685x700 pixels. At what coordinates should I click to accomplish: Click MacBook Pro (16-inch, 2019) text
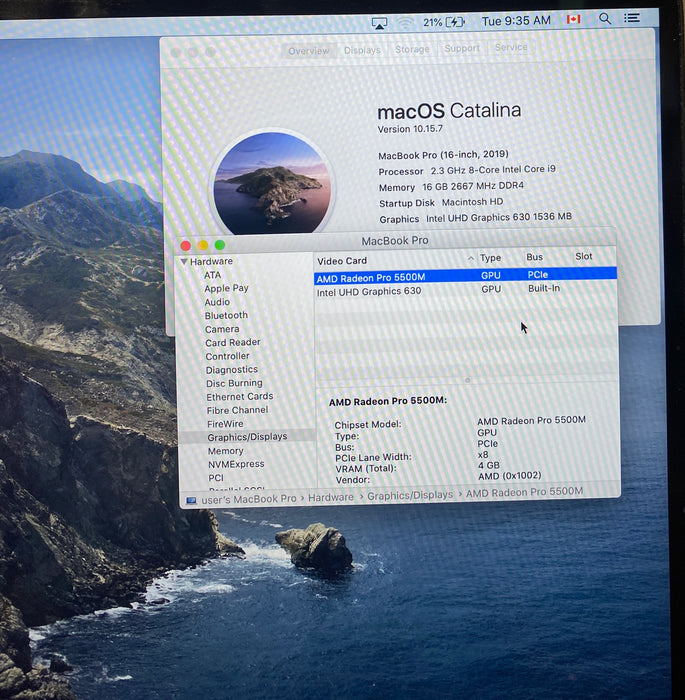coord(443,155)
